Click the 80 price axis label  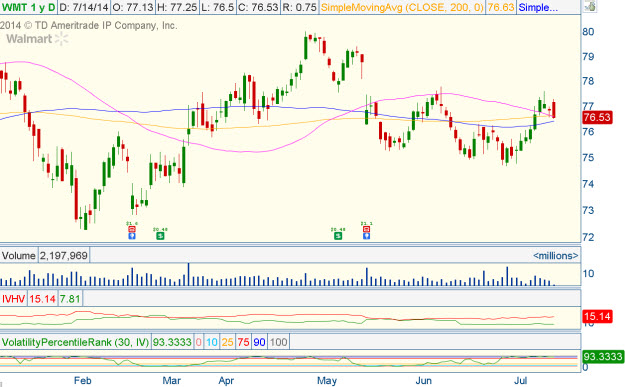588,31
